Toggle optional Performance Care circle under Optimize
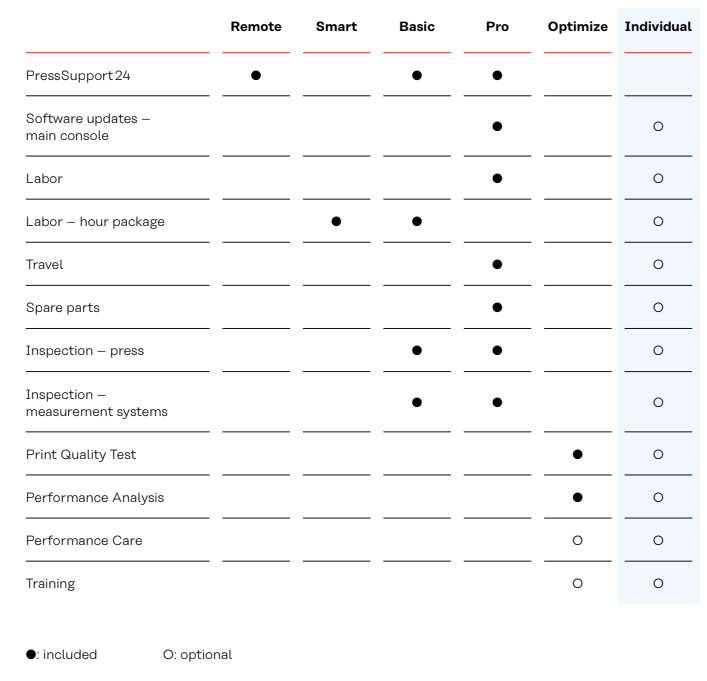This screenshot has height=681, width=707. 577,540
